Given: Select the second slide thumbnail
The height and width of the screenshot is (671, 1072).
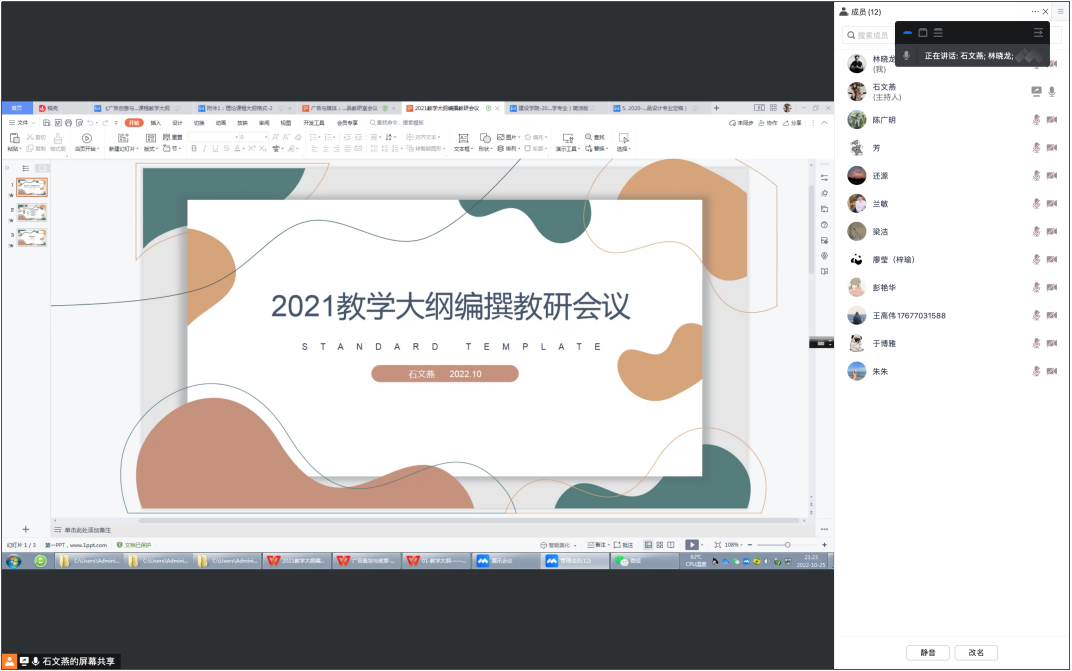Looking at the screenshot, I should pos(31,212).
